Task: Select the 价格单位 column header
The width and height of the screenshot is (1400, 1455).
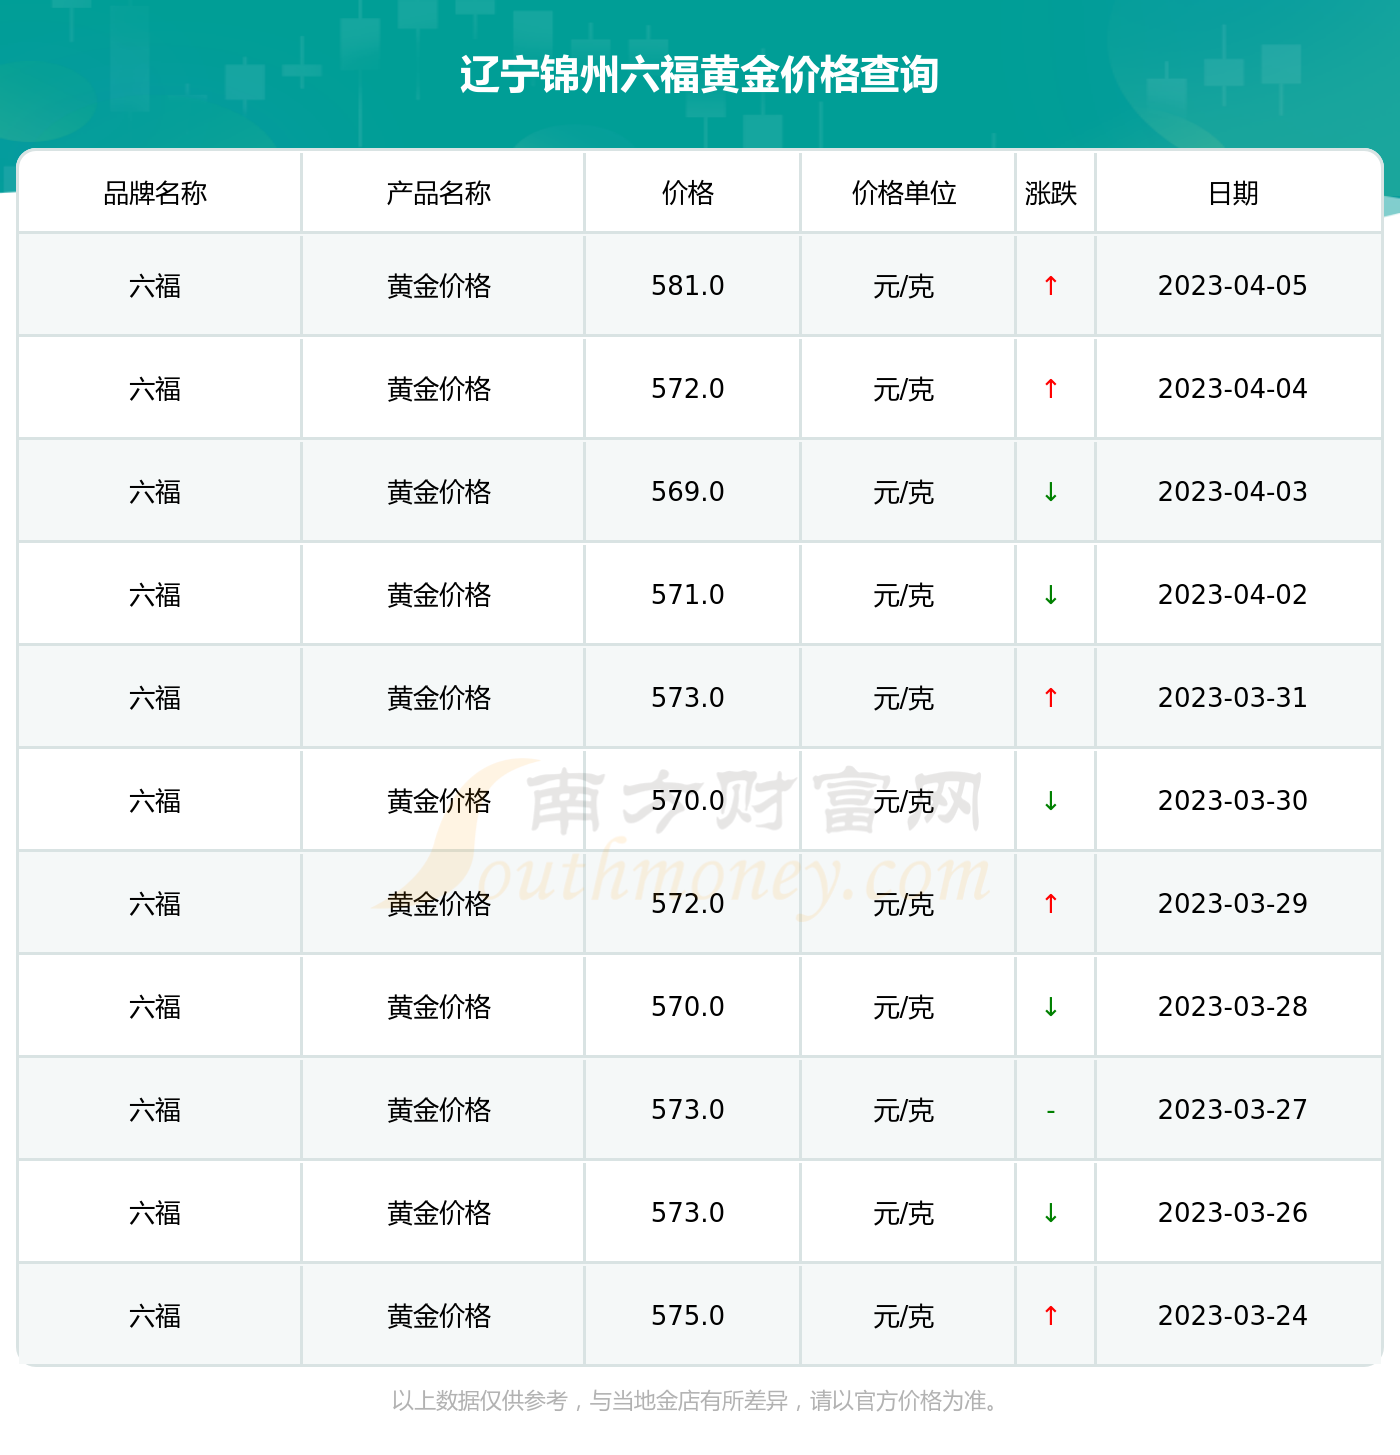Action: click(x=904, y=193)
